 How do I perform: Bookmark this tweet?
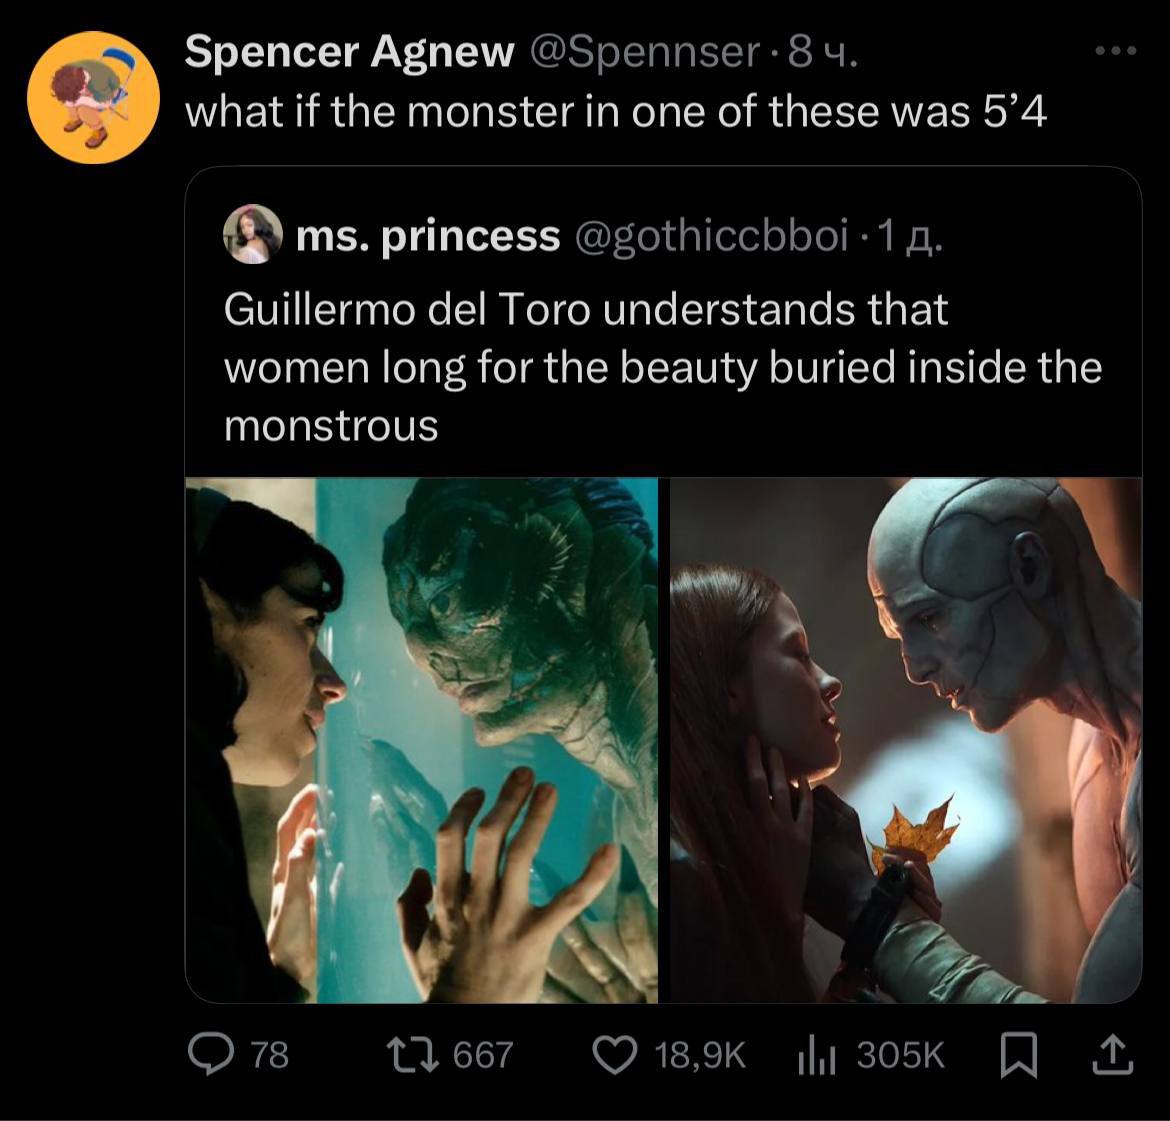point(1019,1055)
